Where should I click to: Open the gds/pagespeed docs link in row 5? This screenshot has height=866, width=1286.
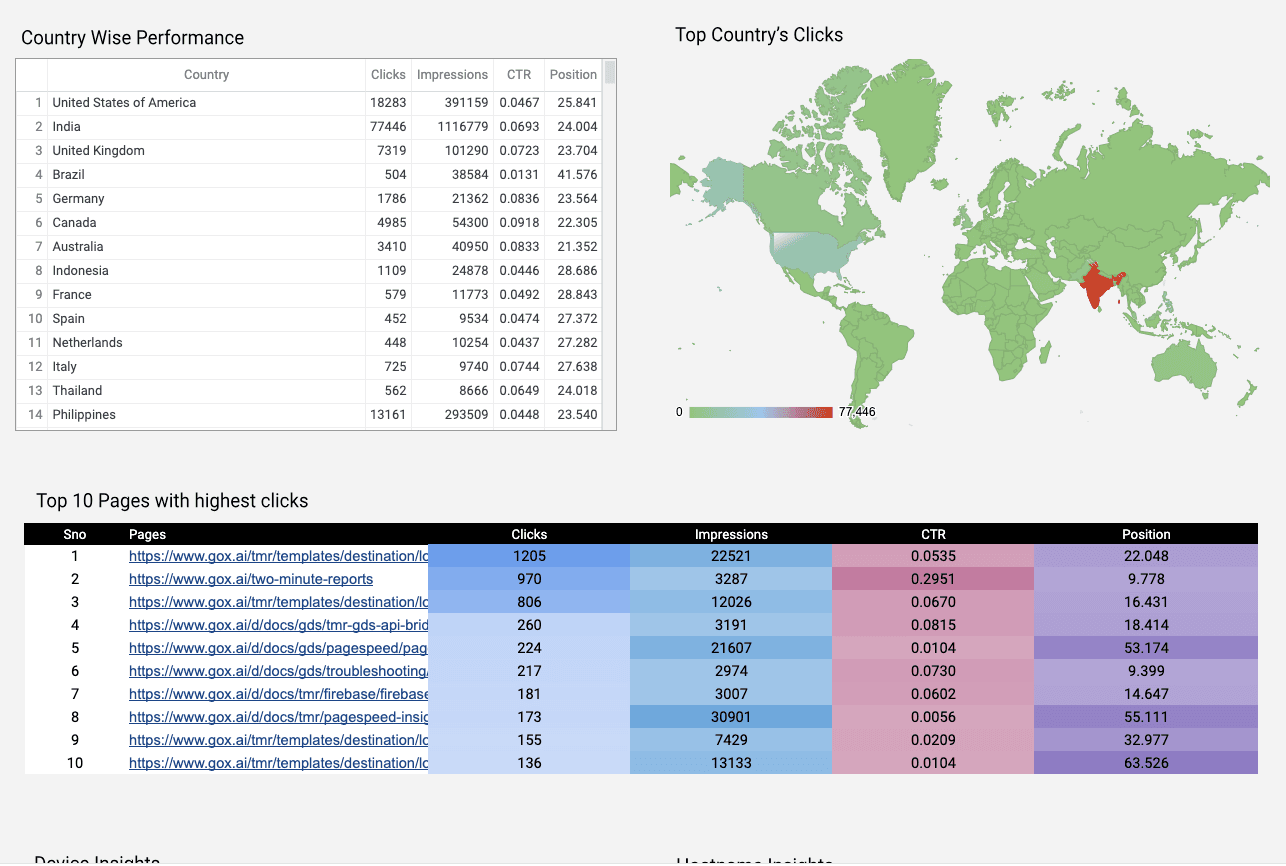coord(279,648)
